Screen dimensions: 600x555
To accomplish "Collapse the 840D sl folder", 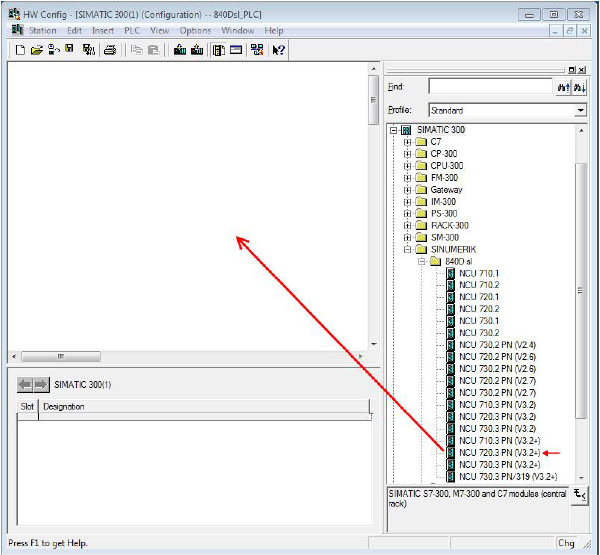I will click(422, 262).
